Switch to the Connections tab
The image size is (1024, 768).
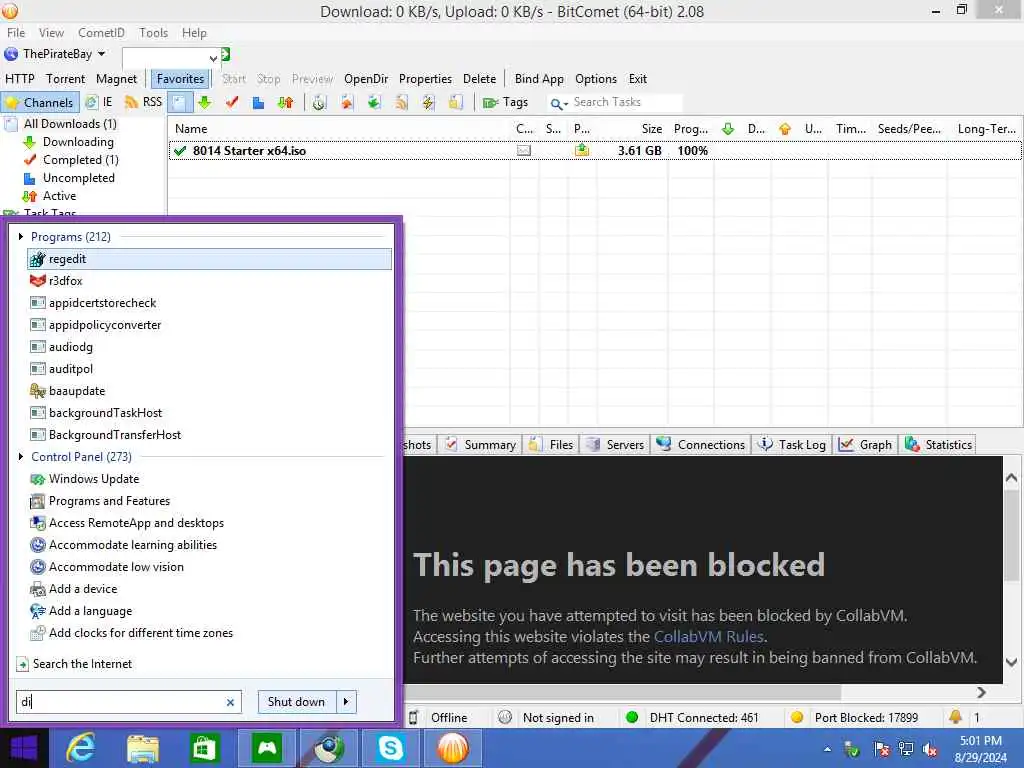pyautogui.click(x=702, y=445)
